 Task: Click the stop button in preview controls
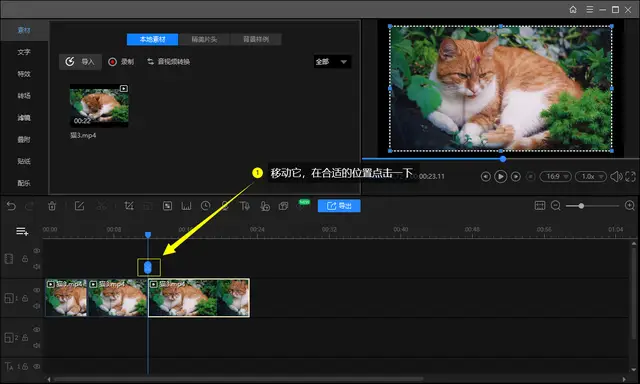[x=531, y=177]
